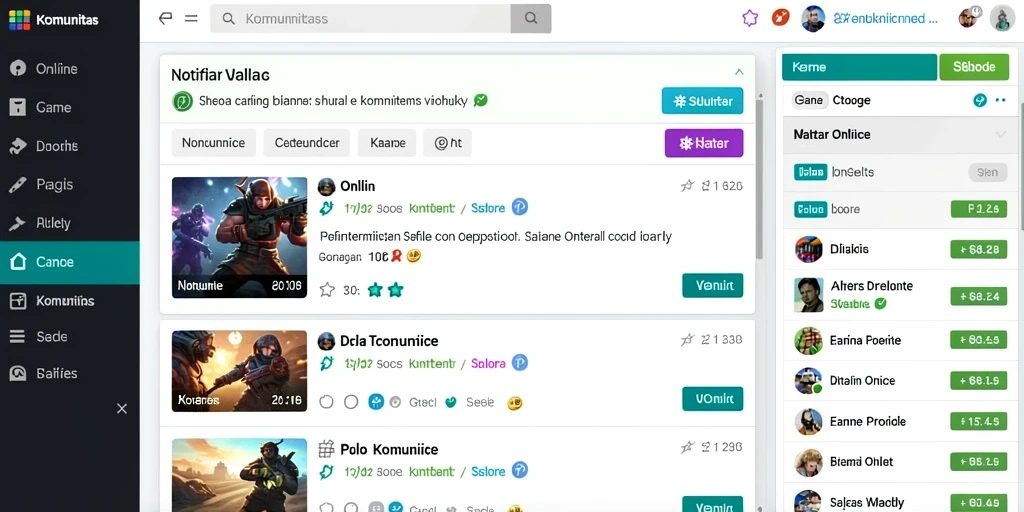Viewport: 1024px width, 512px height.
Task: Select the @ht filter chip
Action: (x=447, y=143)
